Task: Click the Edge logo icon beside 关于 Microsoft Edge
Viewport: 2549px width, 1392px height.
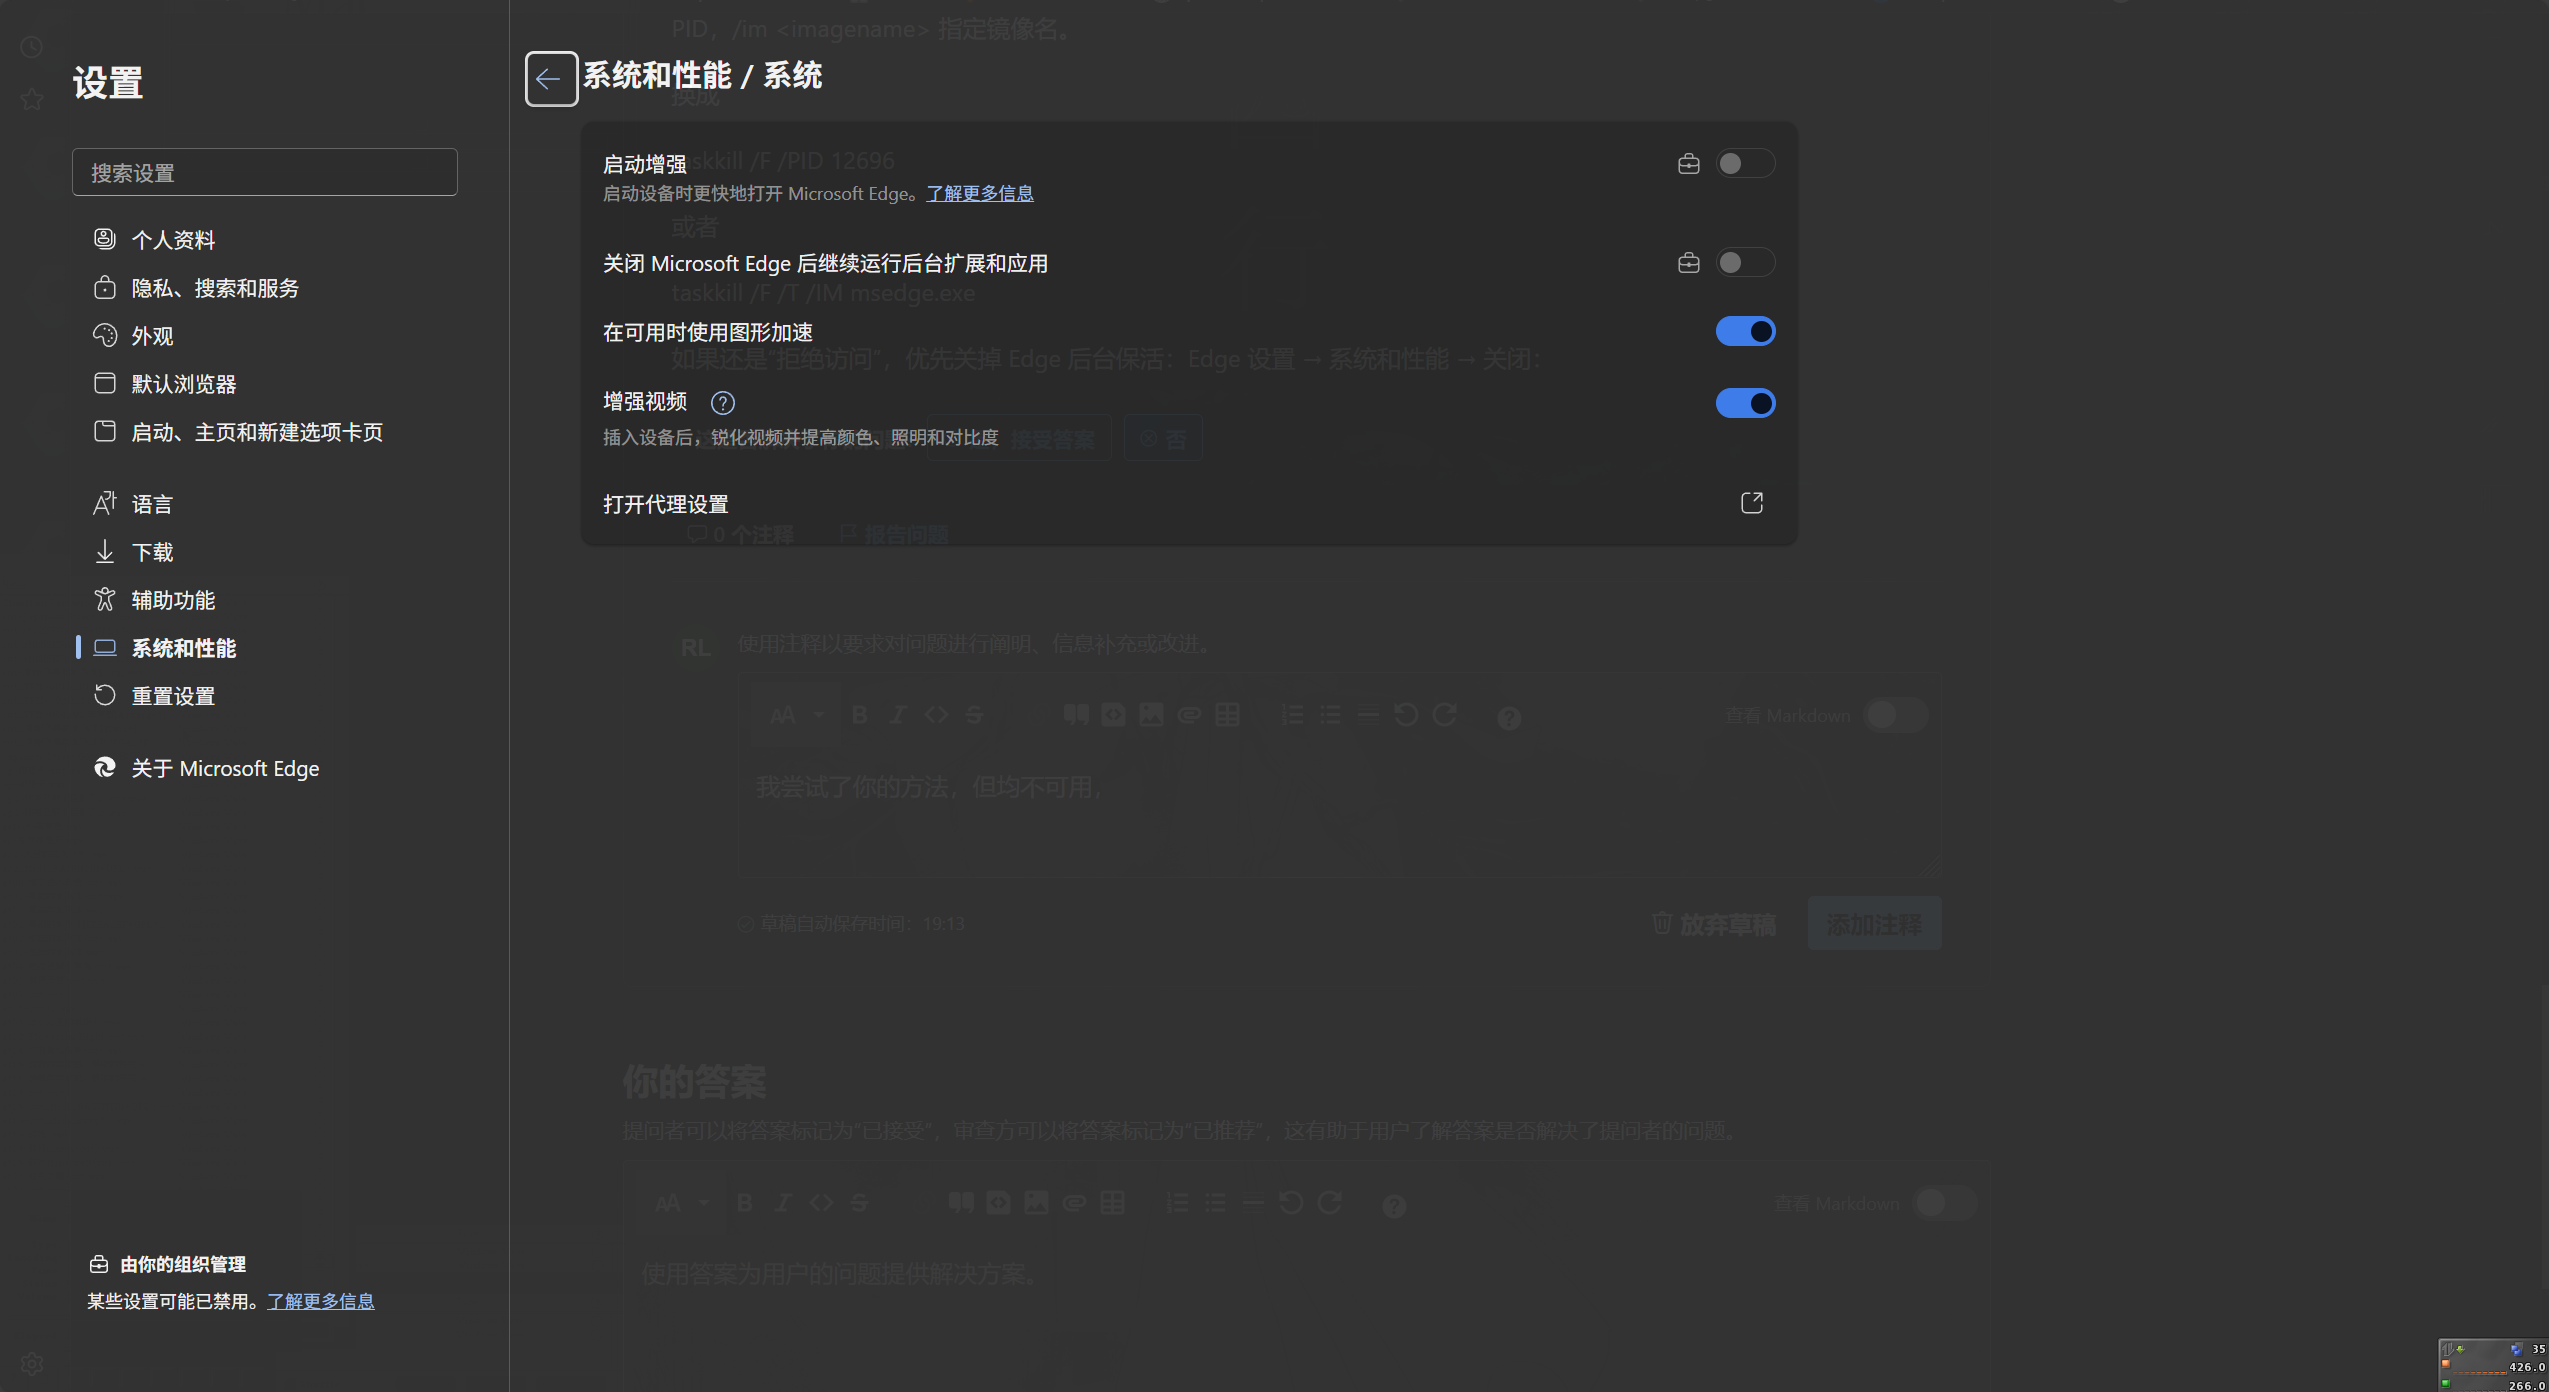Action: 105,767
